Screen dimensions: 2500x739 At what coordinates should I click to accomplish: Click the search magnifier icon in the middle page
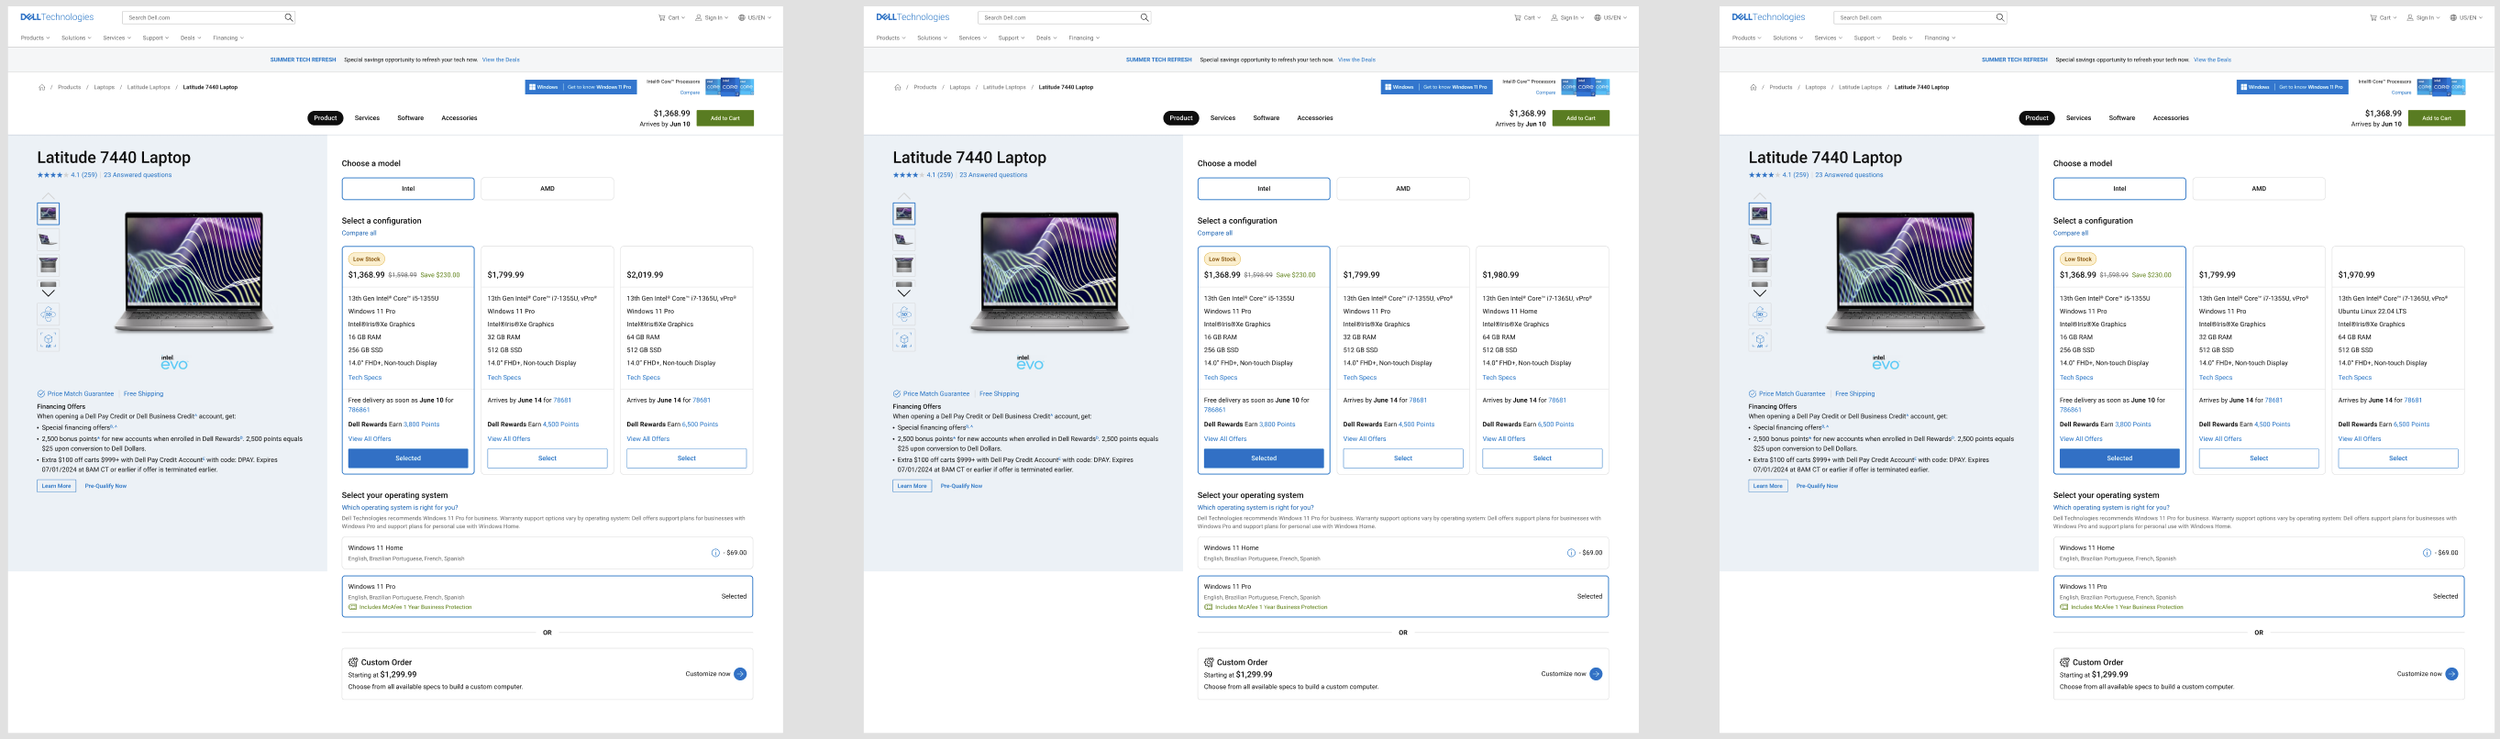(x=1144, y=17)
